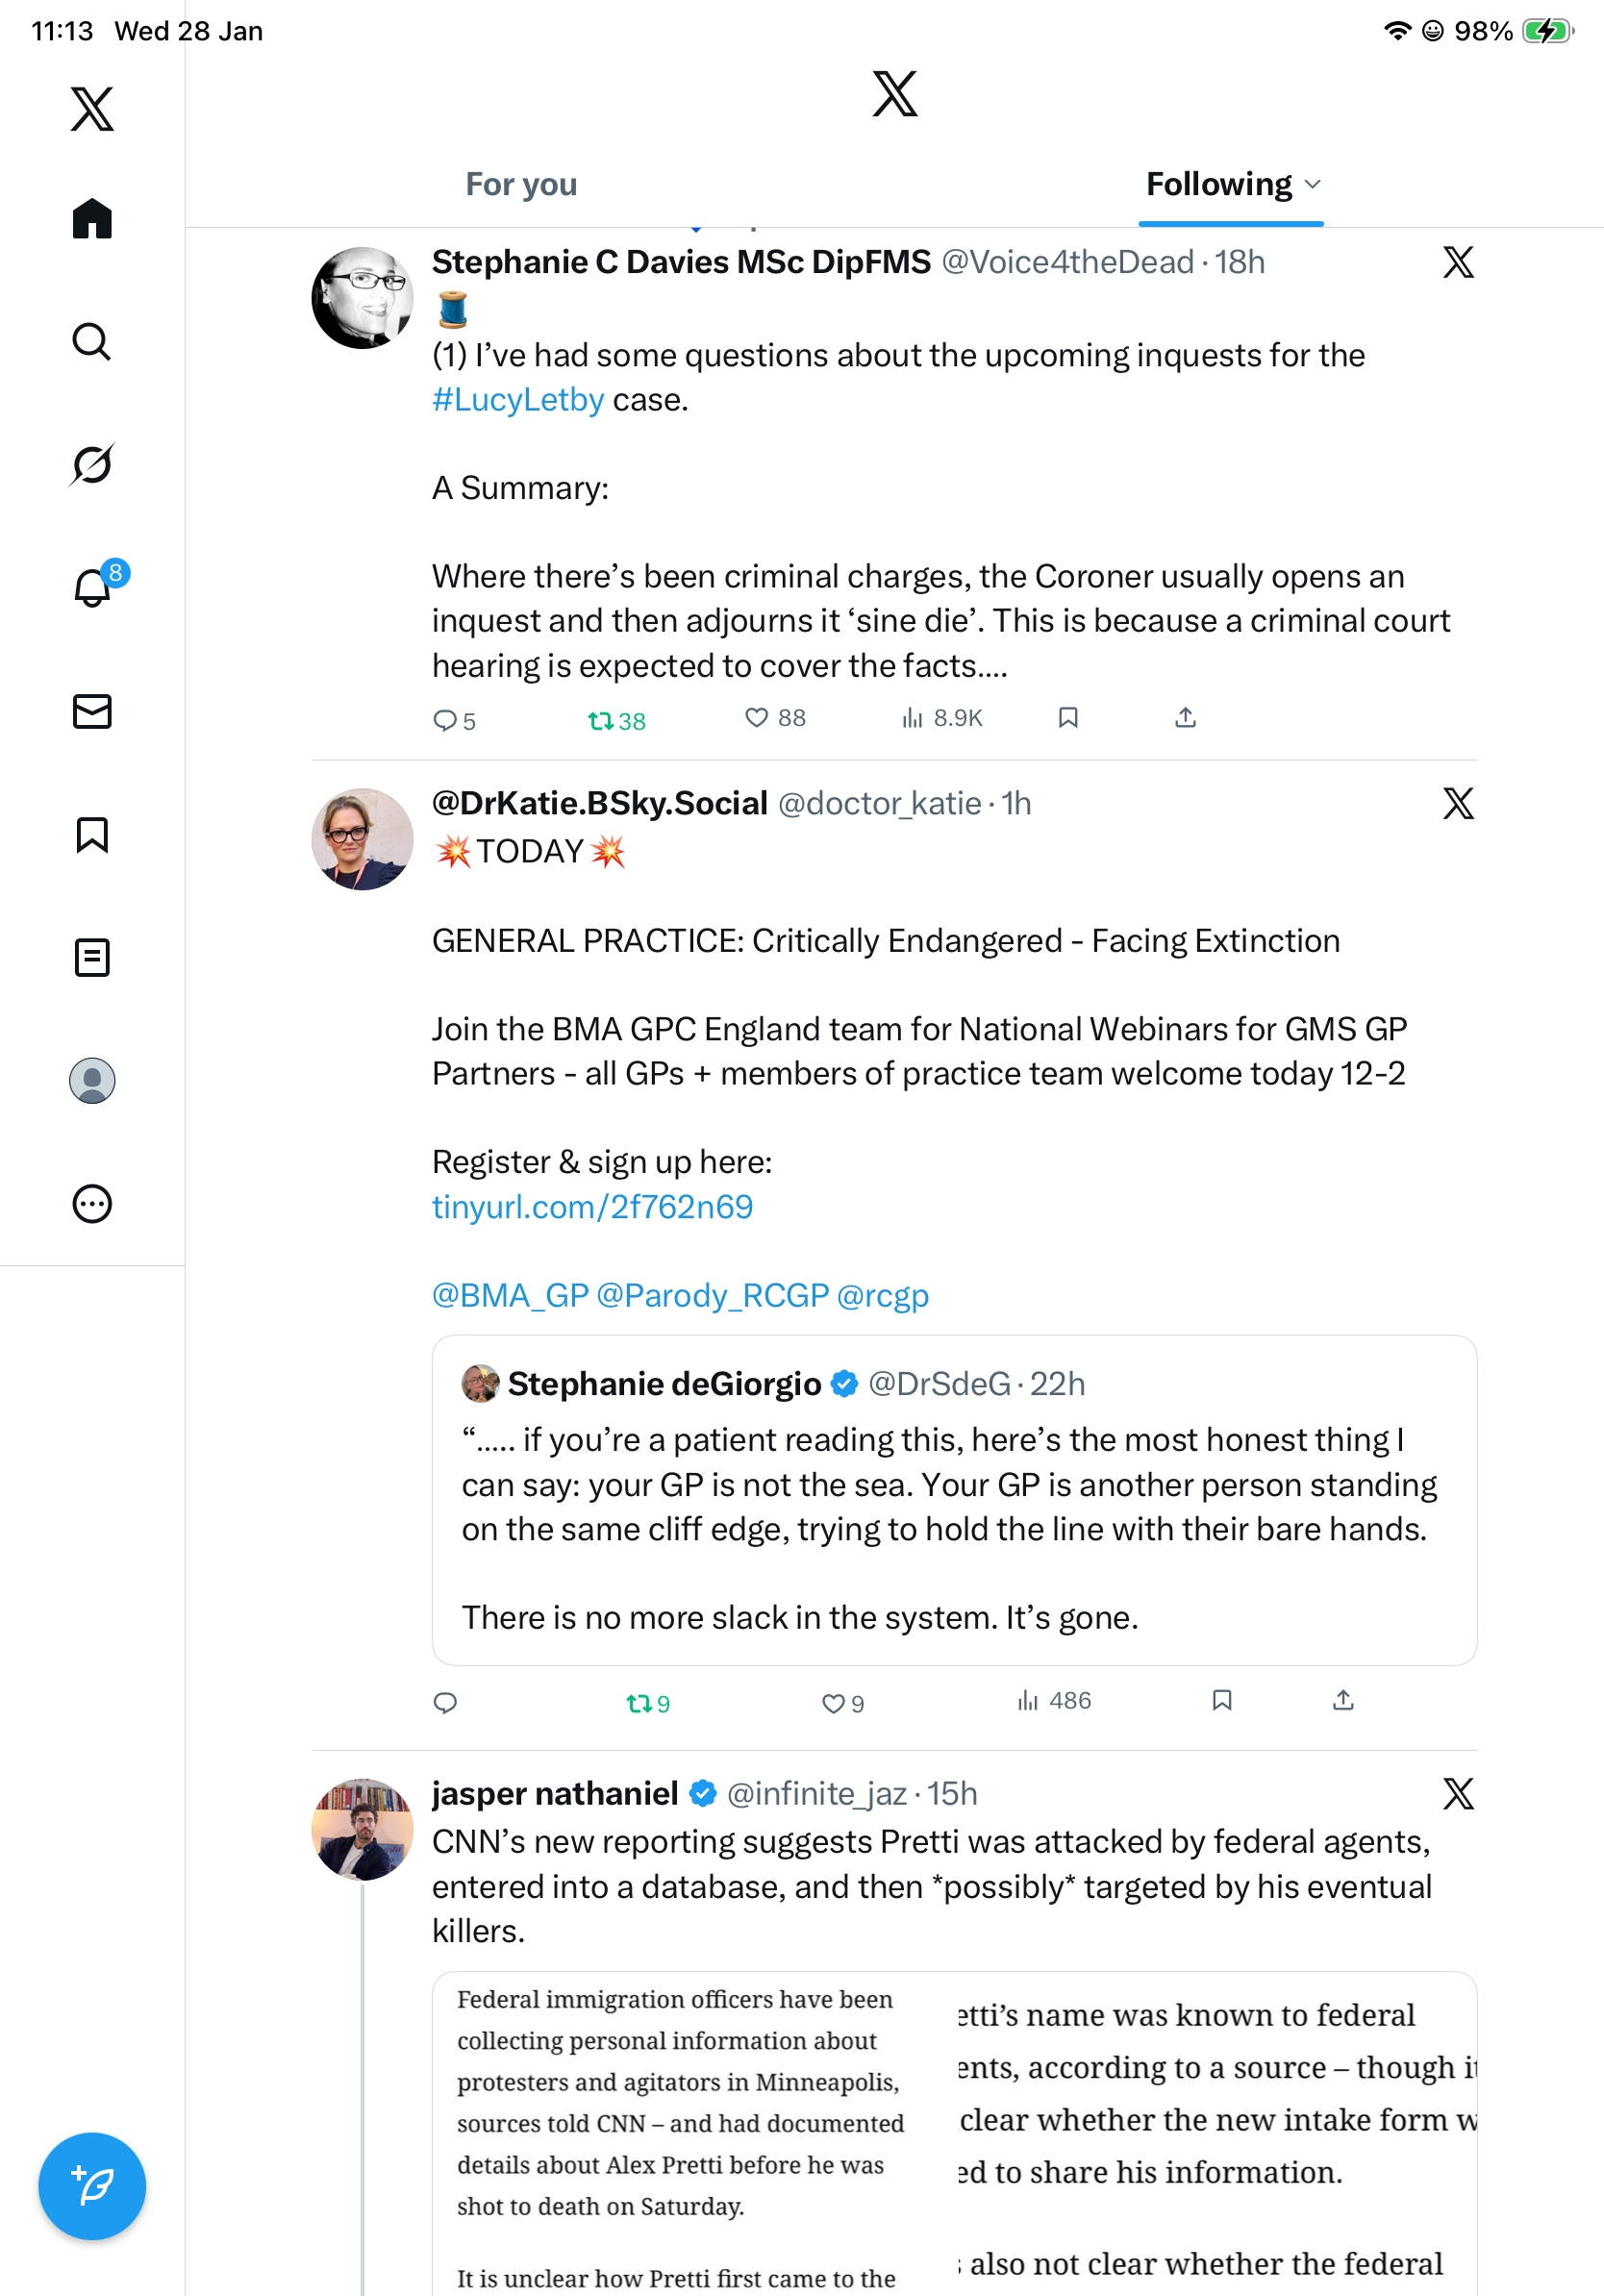Open Bookmarks in the sidebar
This screenshot has width=1604, height=2296.
[x=92, y=834]
